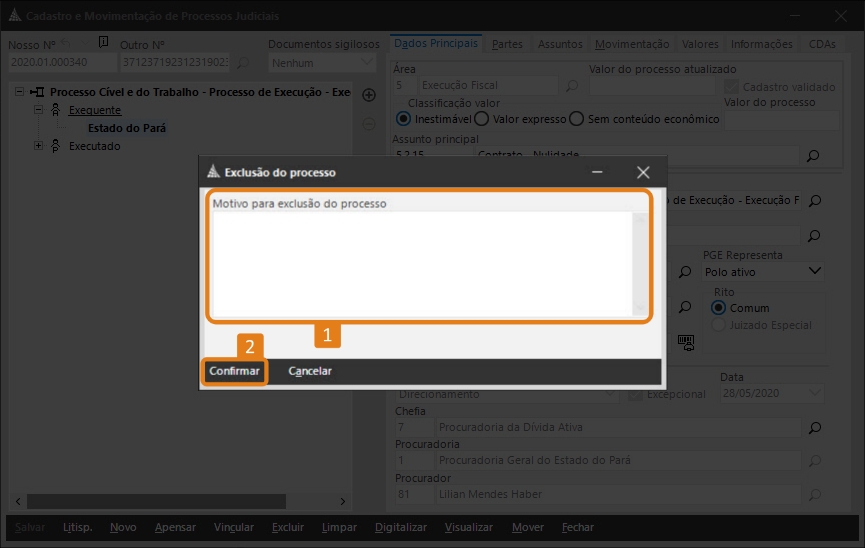Select Comum under Rito

tap(718, 308)
